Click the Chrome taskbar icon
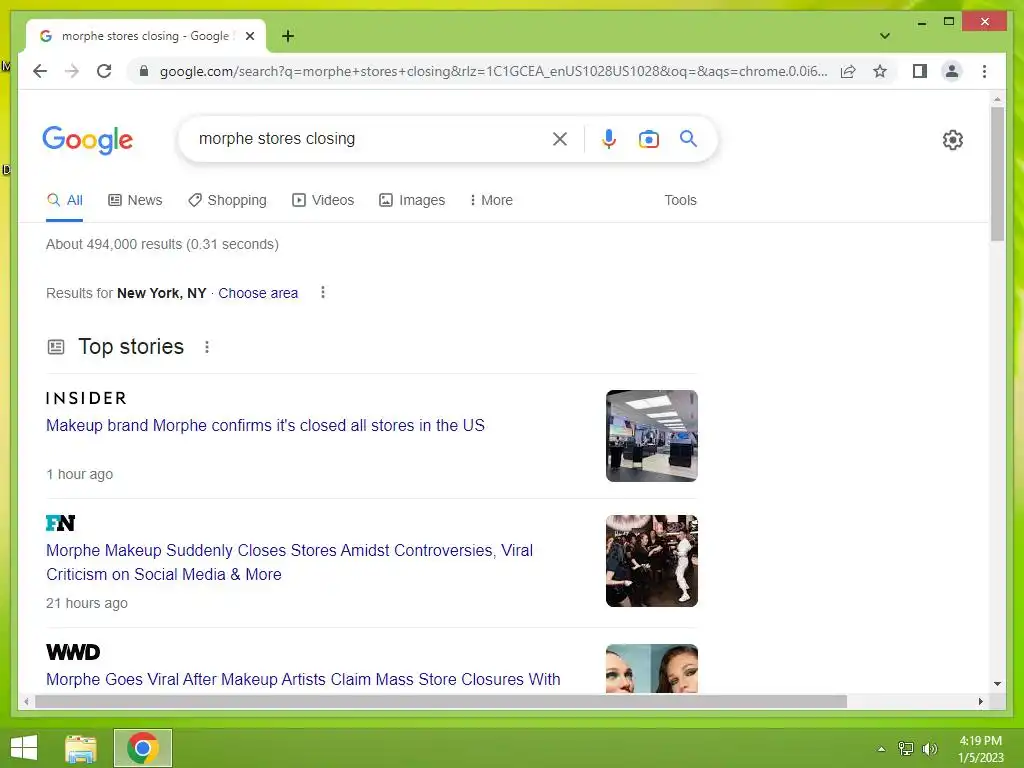The height and width of the screenshot is (768, 1024). click(143, 748)
